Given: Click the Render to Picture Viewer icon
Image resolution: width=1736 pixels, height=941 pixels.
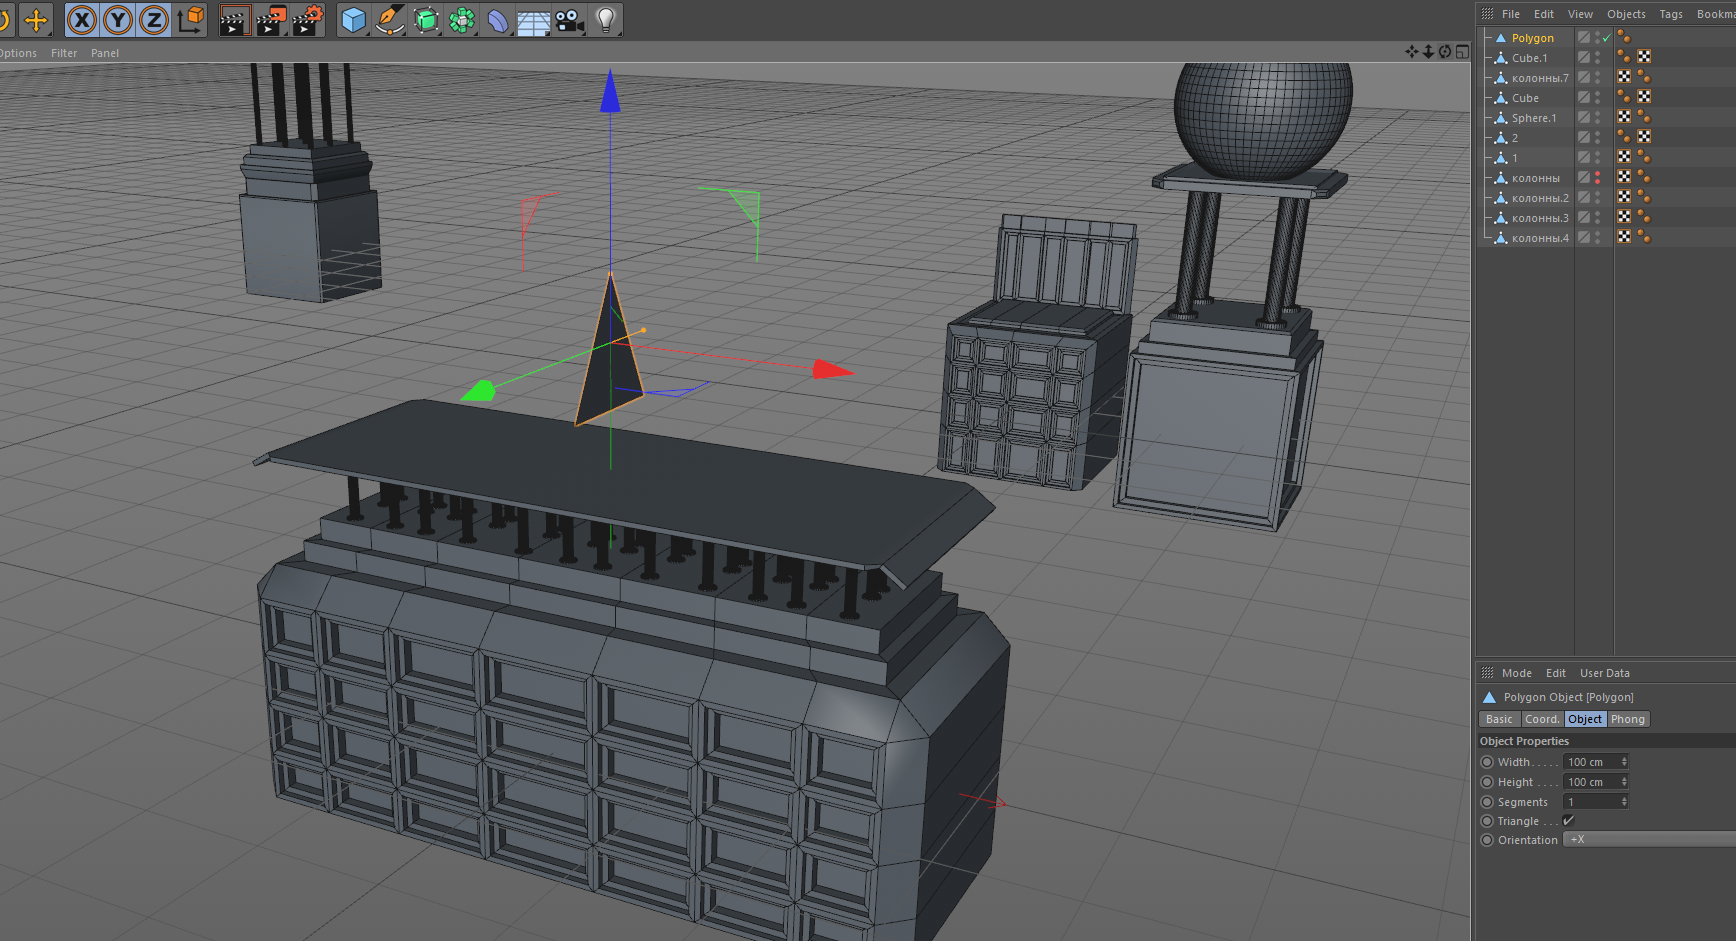Looking at the screenshot, I should [271, 20].
